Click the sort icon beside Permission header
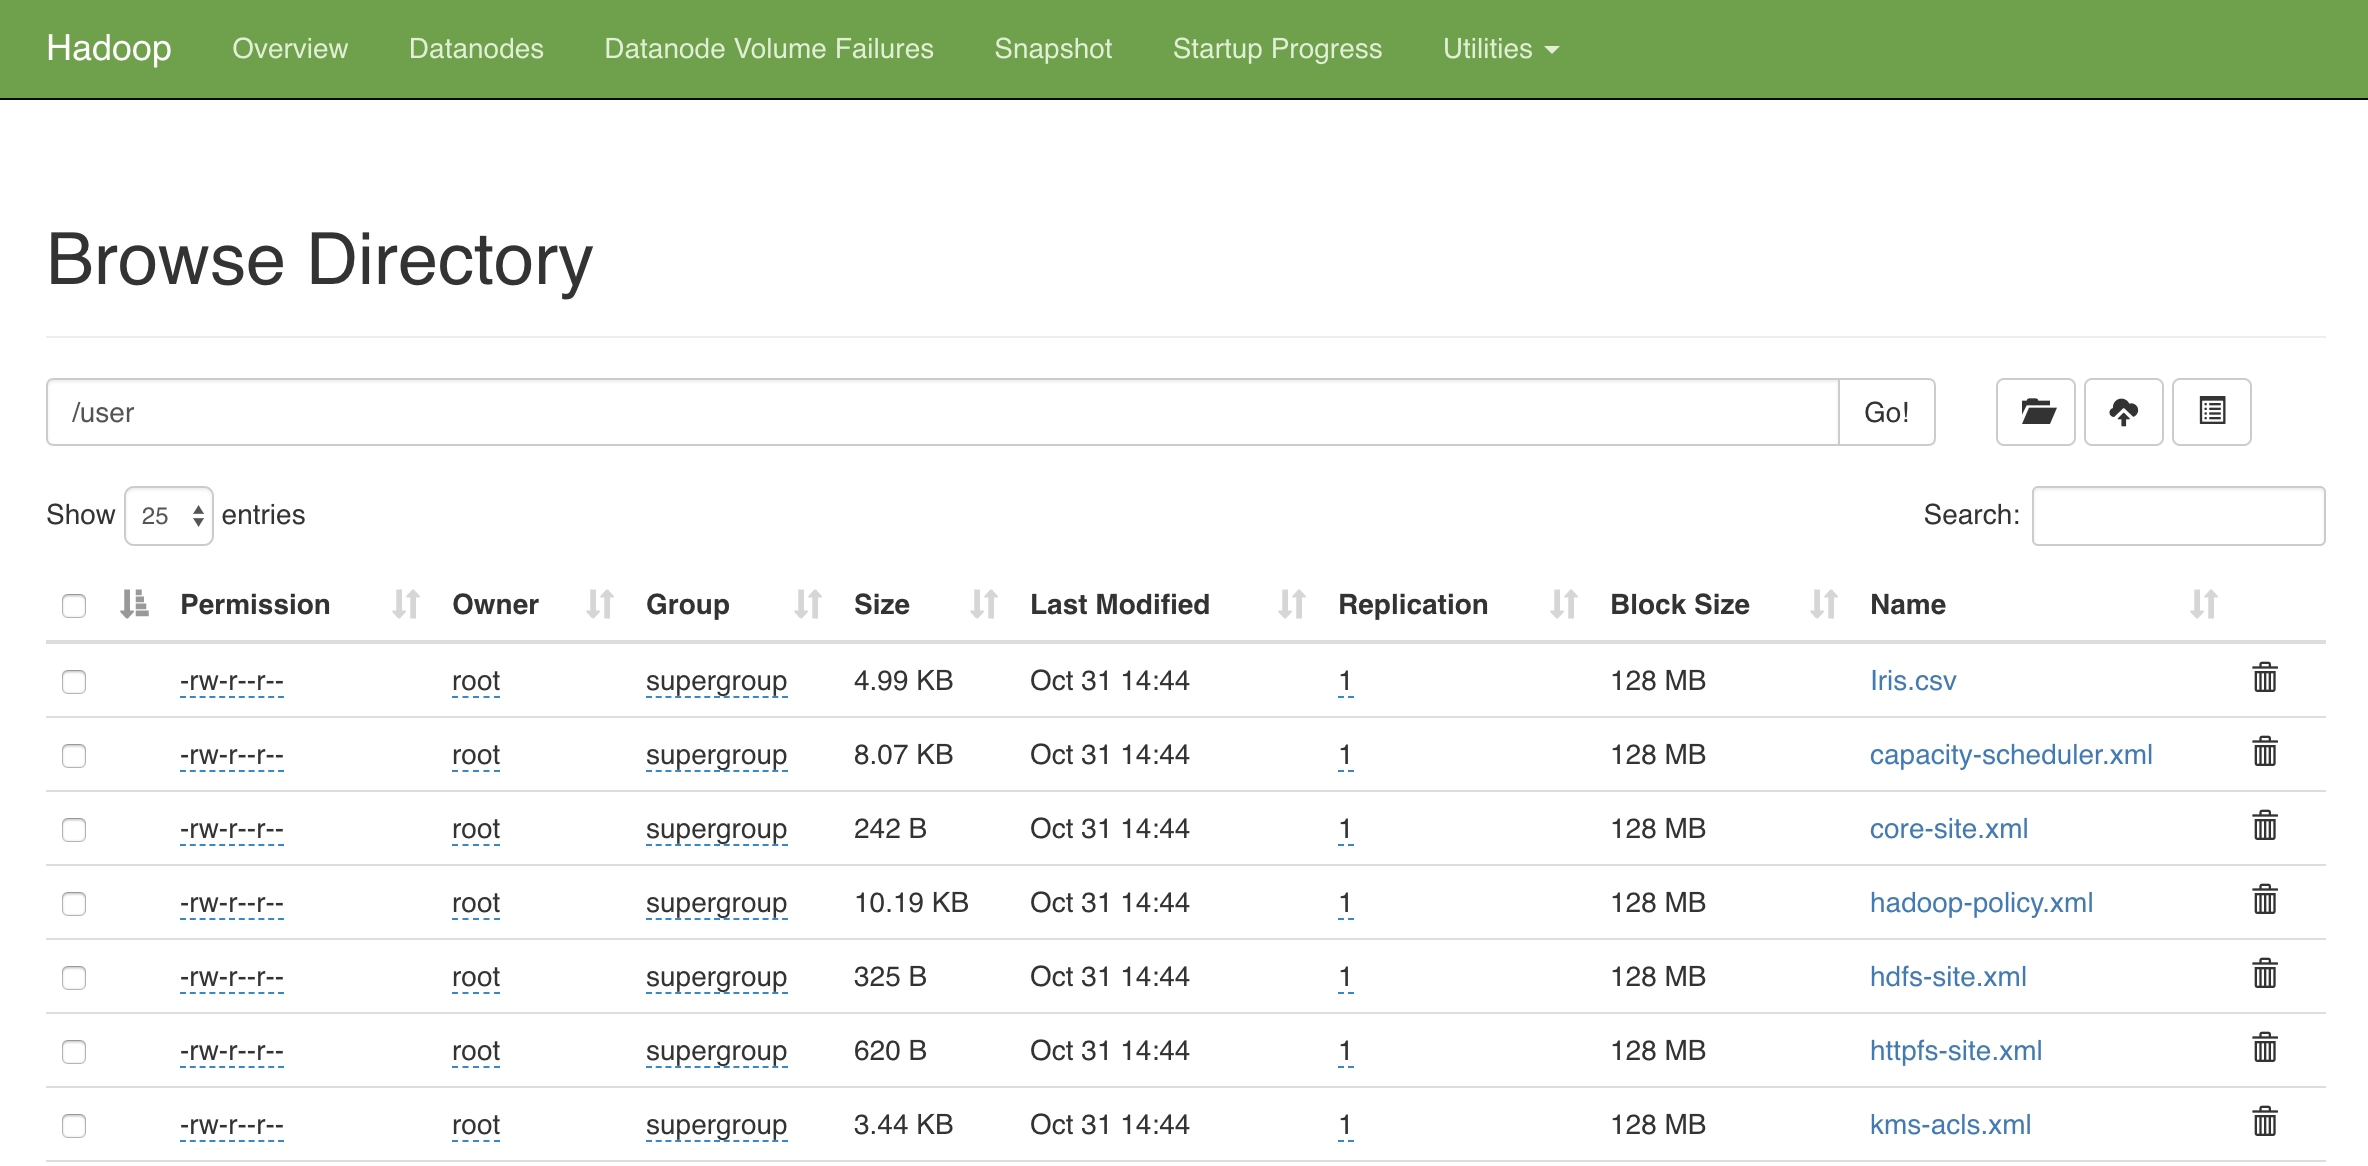Screen dimensions: 2368x1166 click(x=405, y=604)
